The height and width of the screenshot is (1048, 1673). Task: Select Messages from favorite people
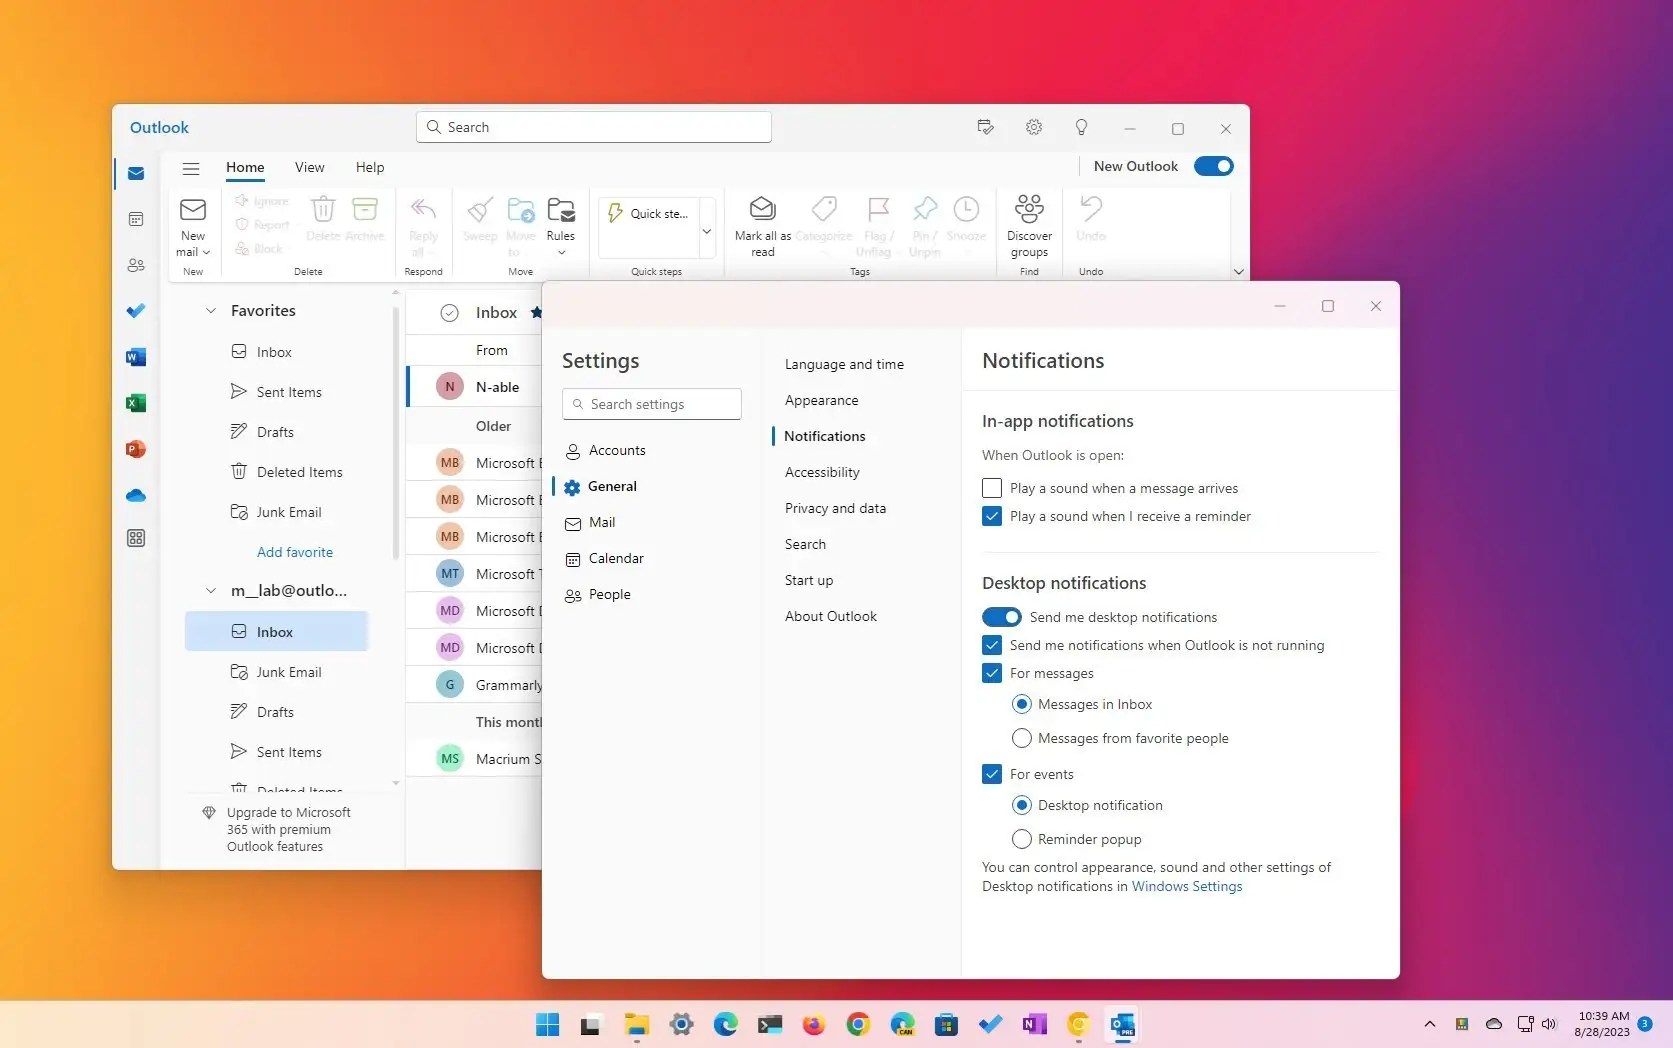[1021, 738]
